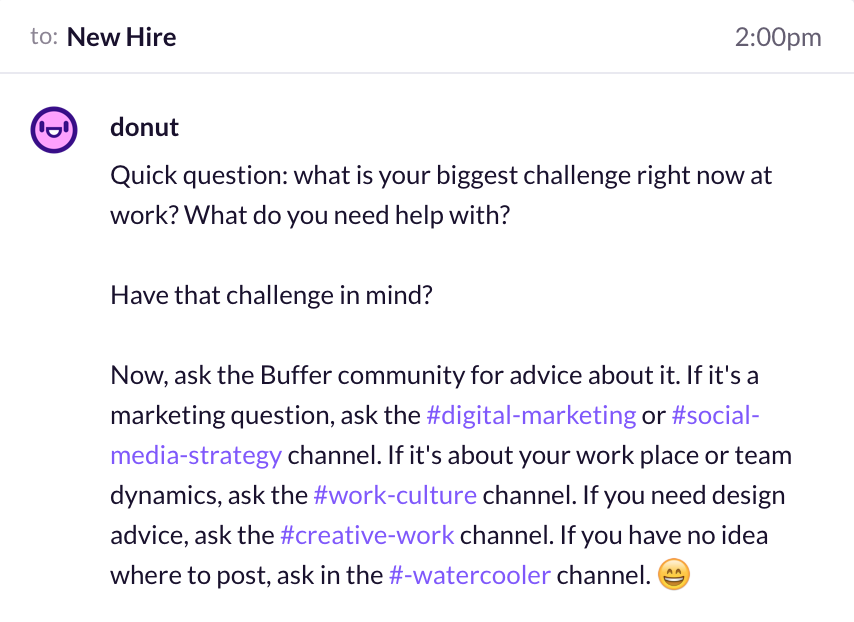Click 'If you have no idea' text
The image size is (854, 622).
(664, 535)
